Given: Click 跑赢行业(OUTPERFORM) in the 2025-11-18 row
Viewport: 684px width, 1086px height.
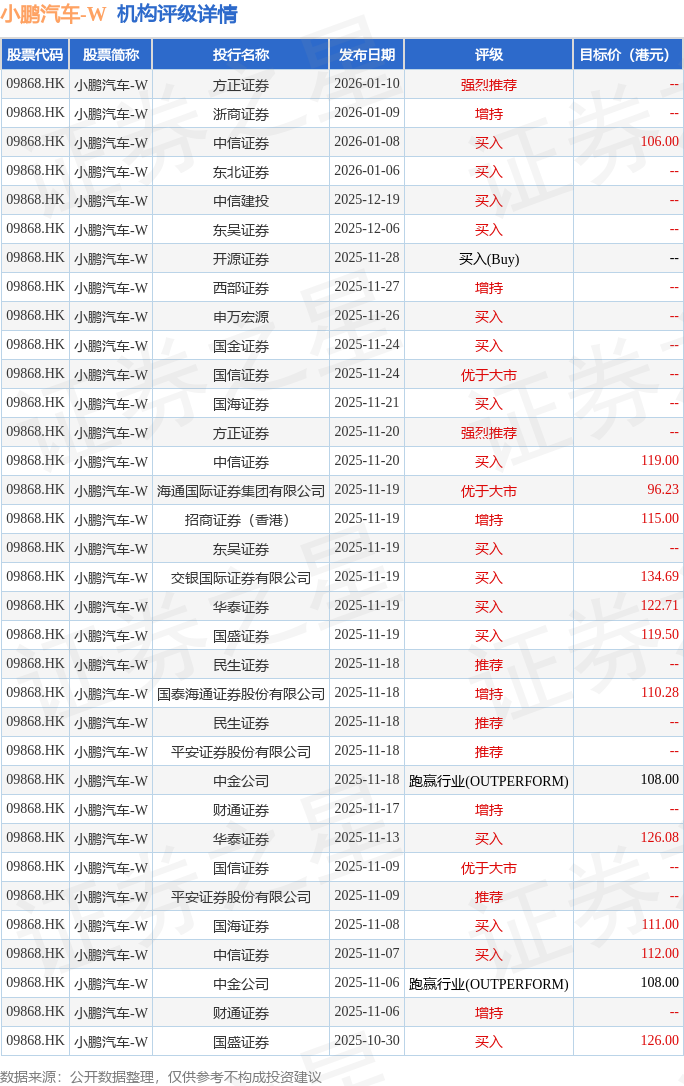Looking at the screenshot, I should (489, 781).
